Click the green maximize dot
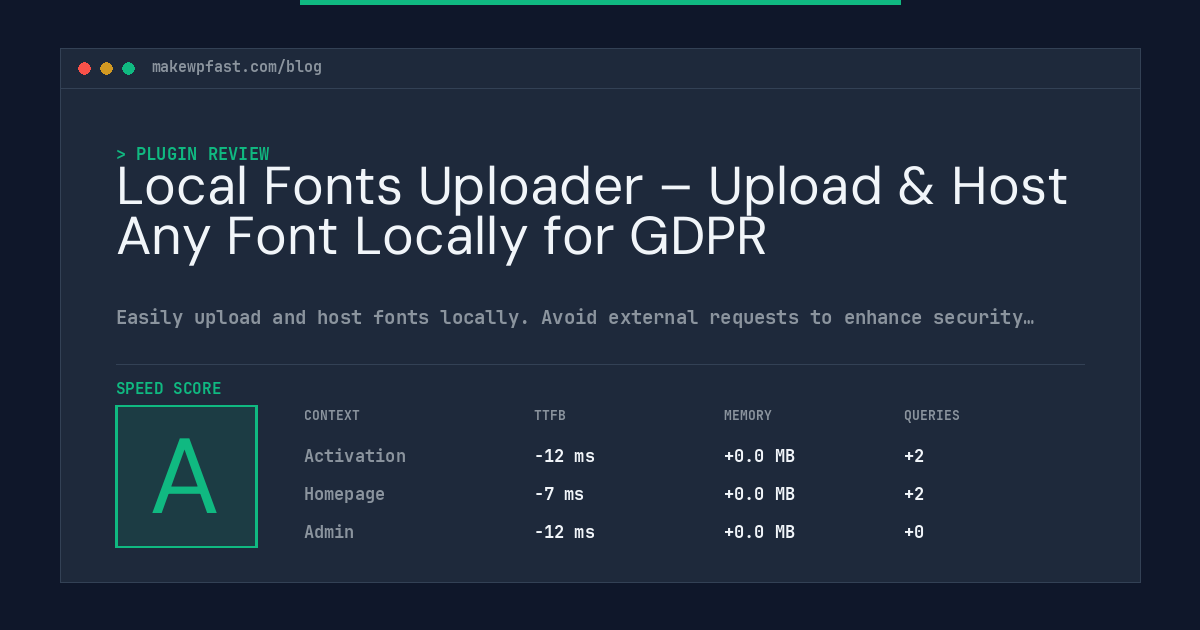1200x630 pixels. tap(128, 68)
